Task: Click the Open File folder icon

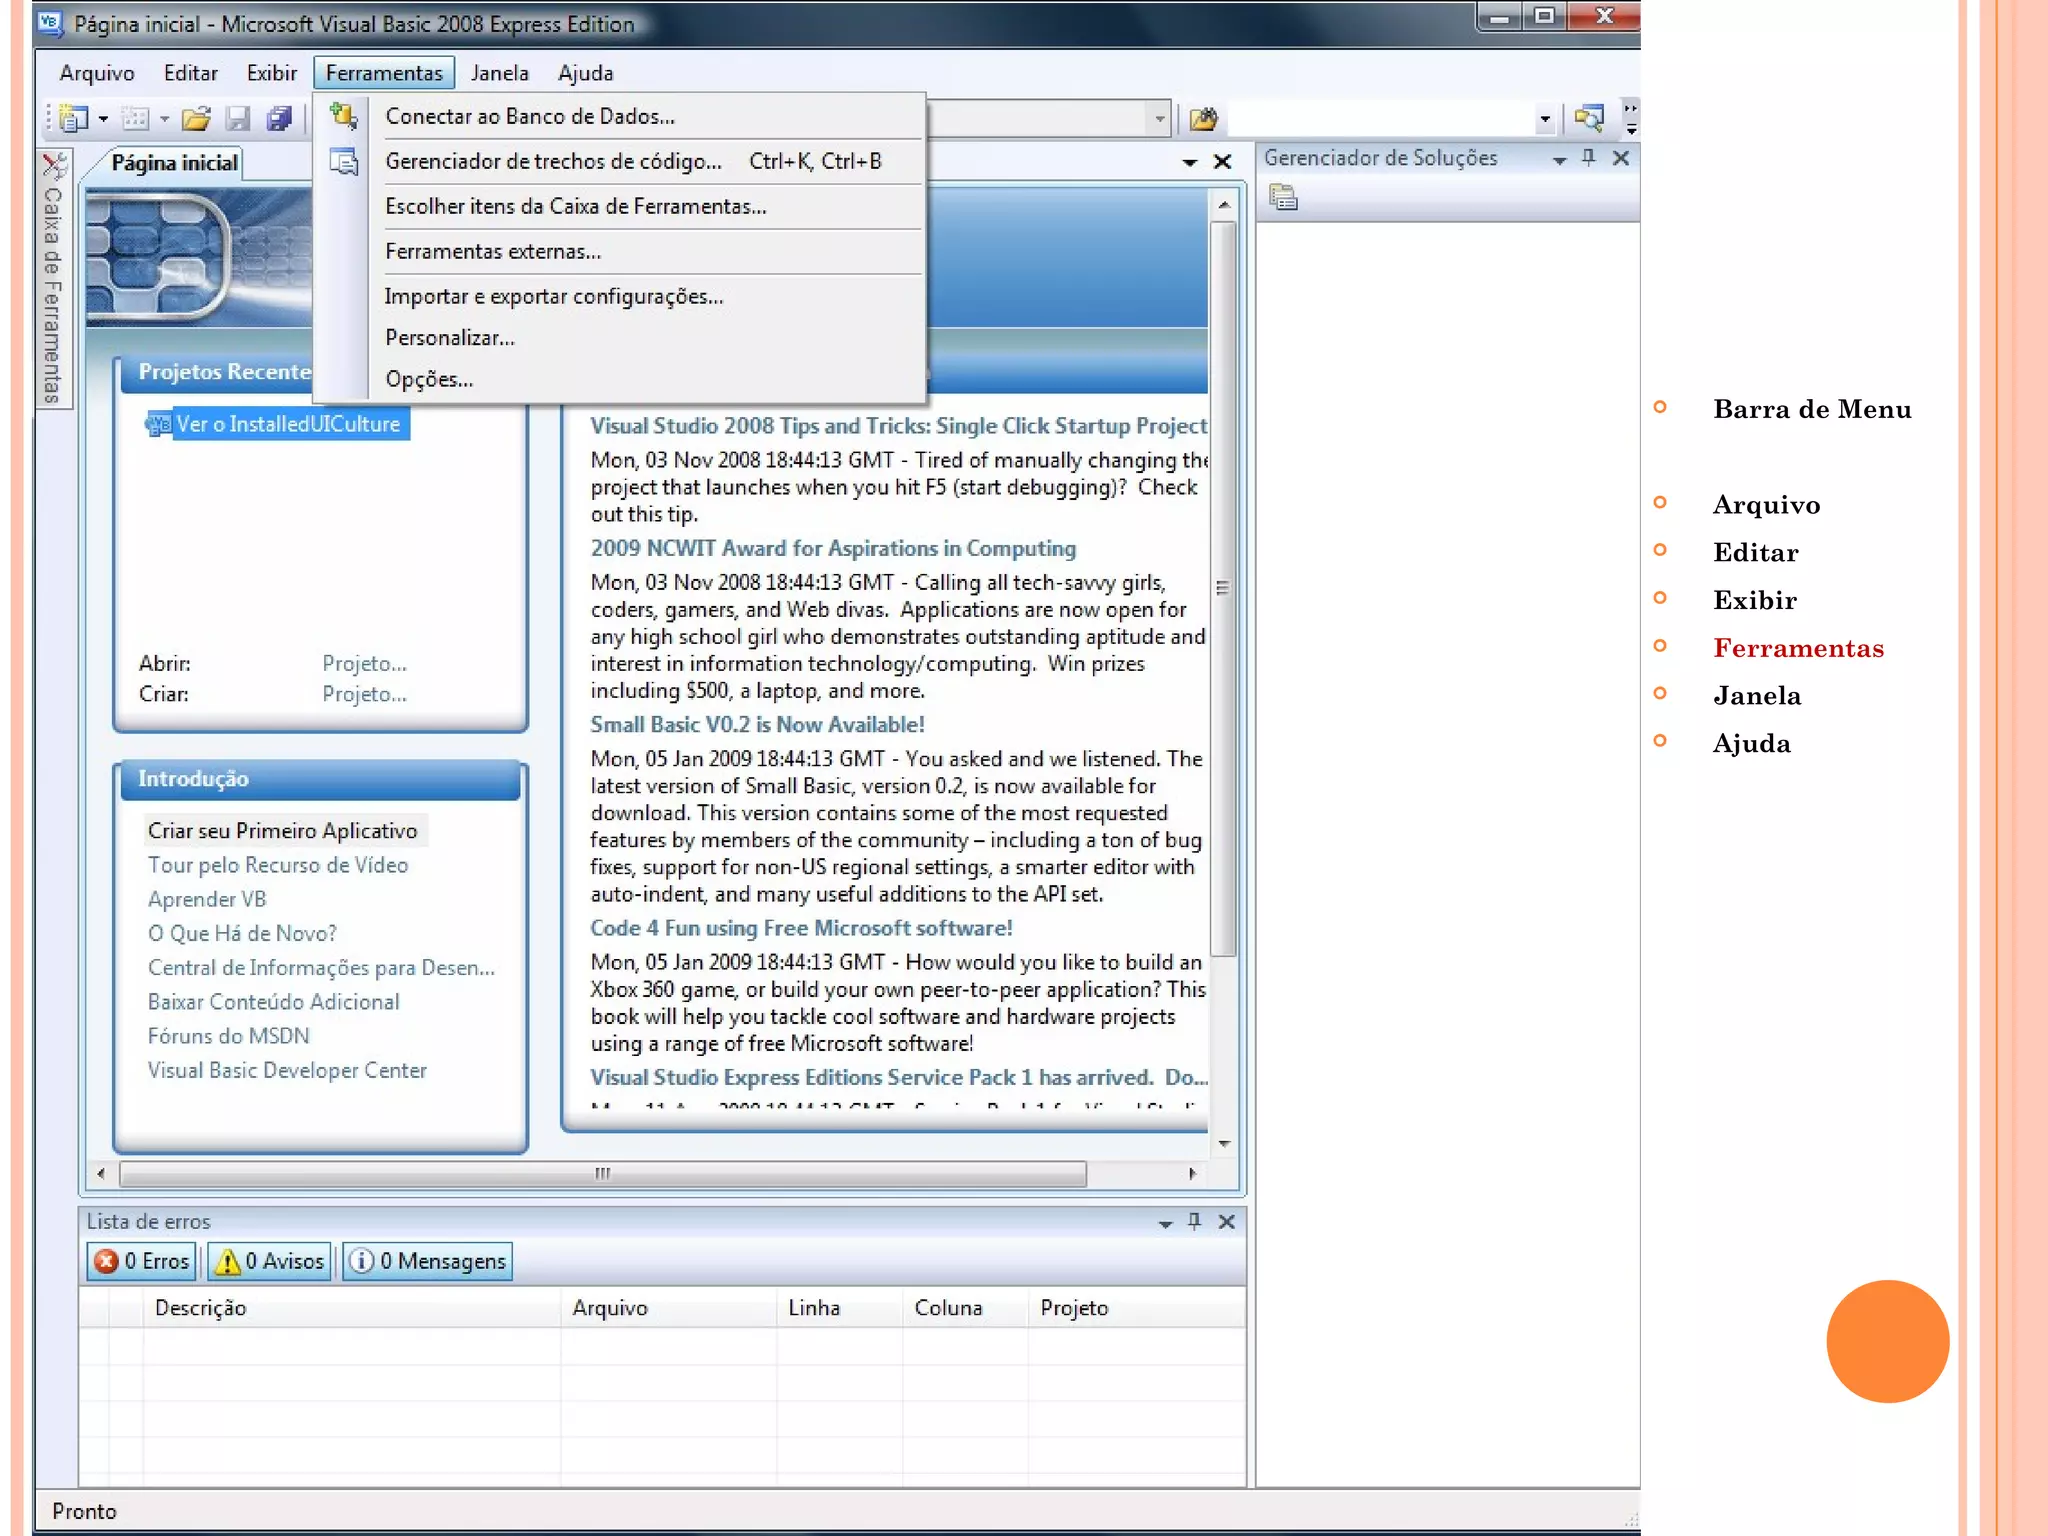Action: pyautogui.click(x=196, y=119)
